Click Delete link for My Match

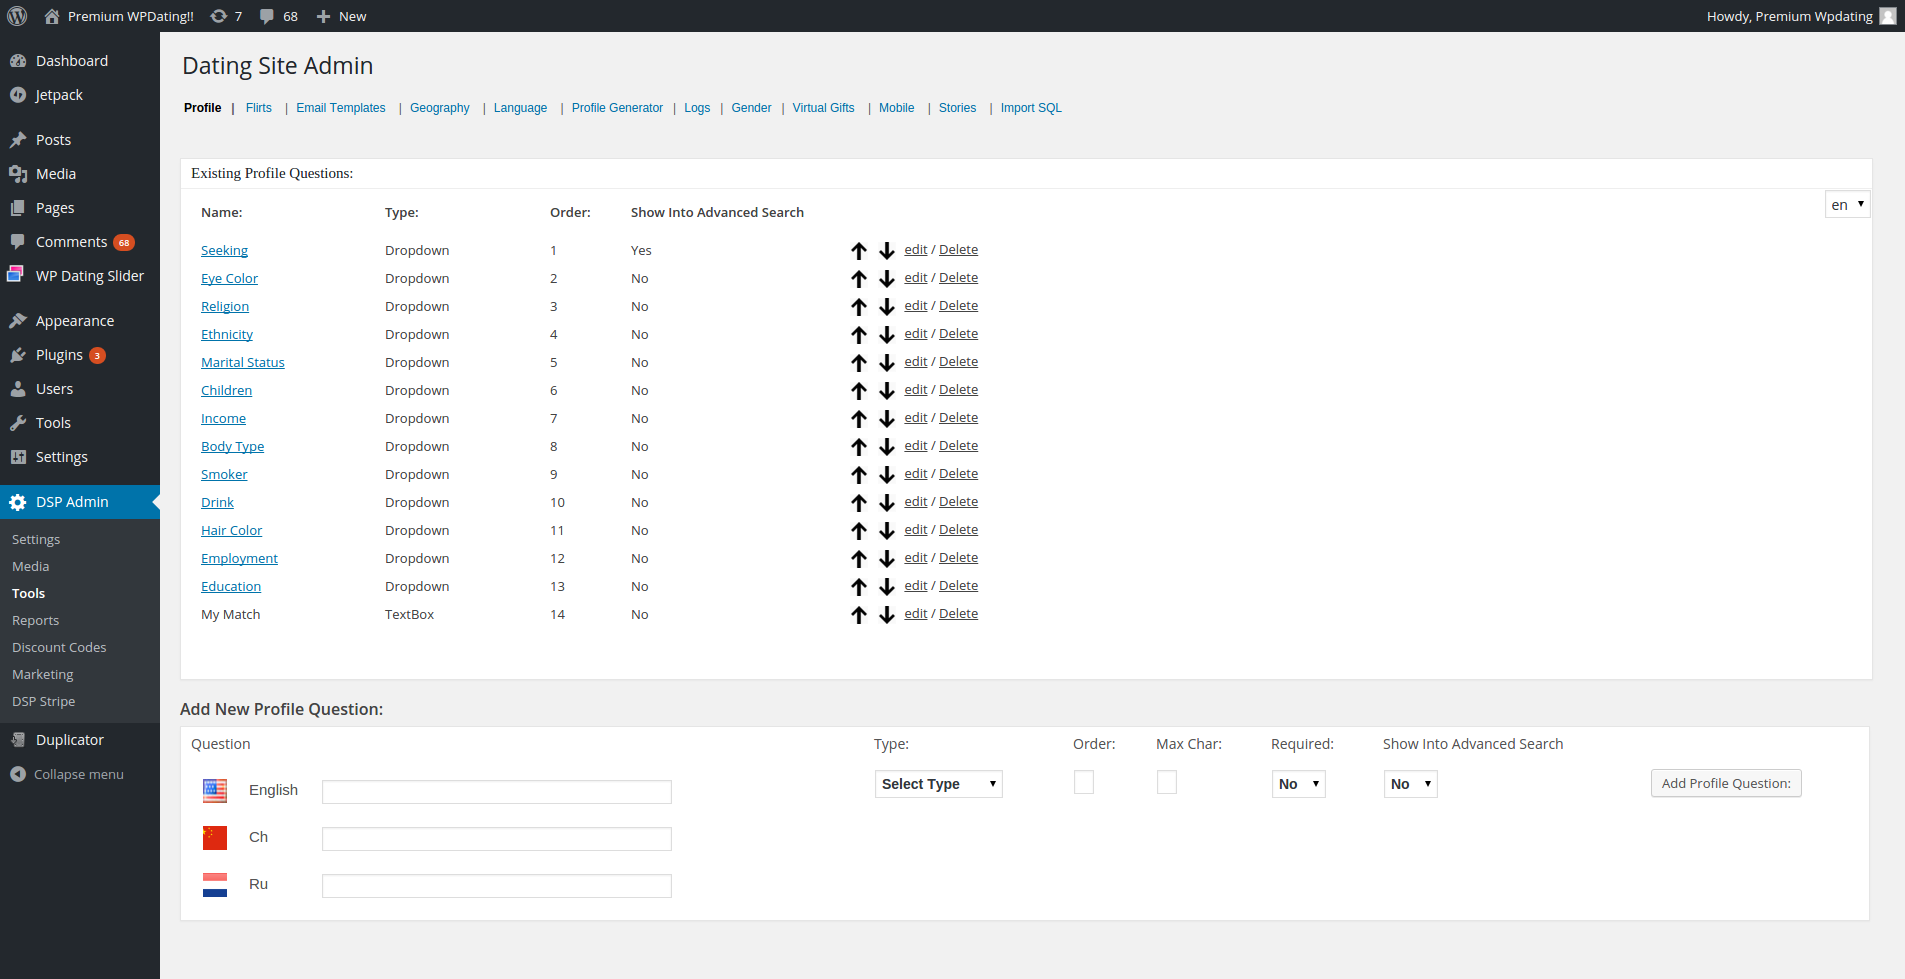[x=959, y=614]
